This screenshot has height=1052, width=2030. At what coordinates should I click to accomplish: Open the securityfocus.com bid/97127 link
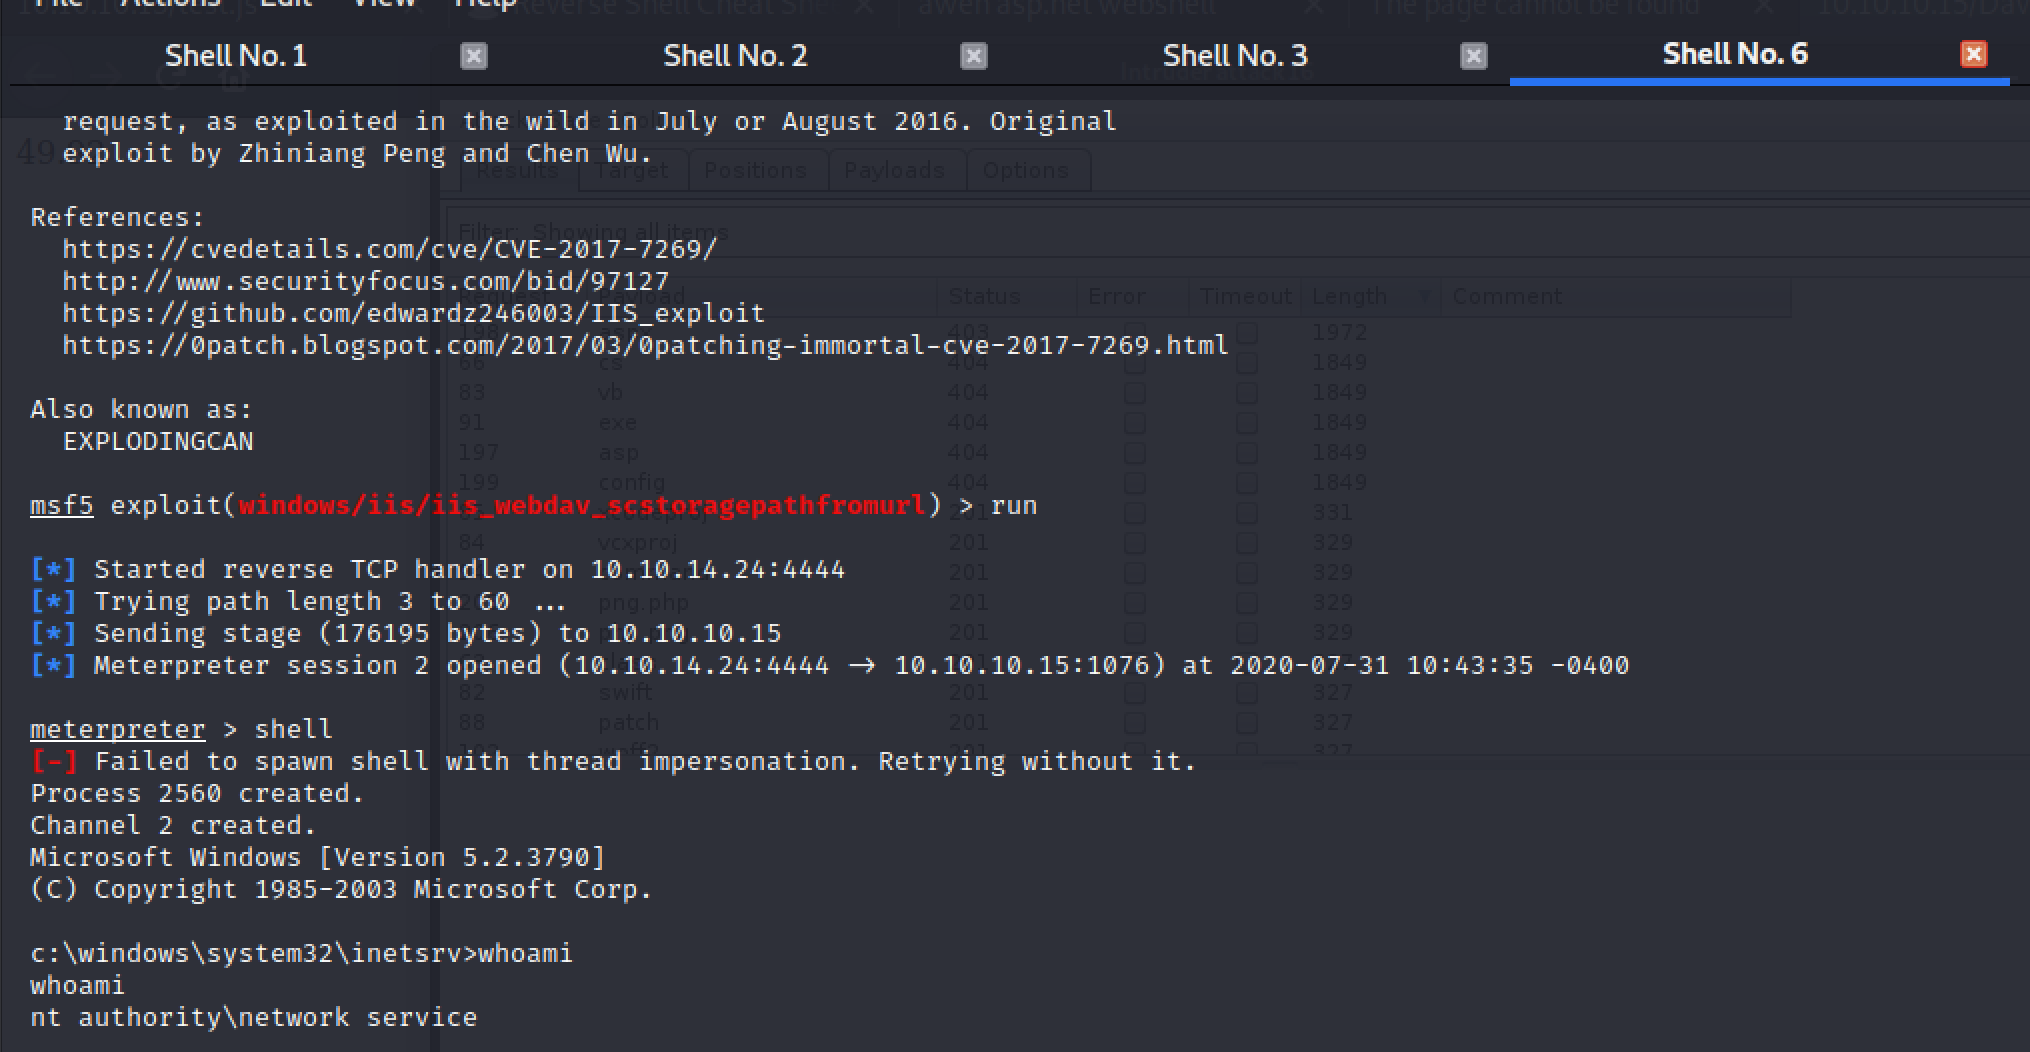366,281
